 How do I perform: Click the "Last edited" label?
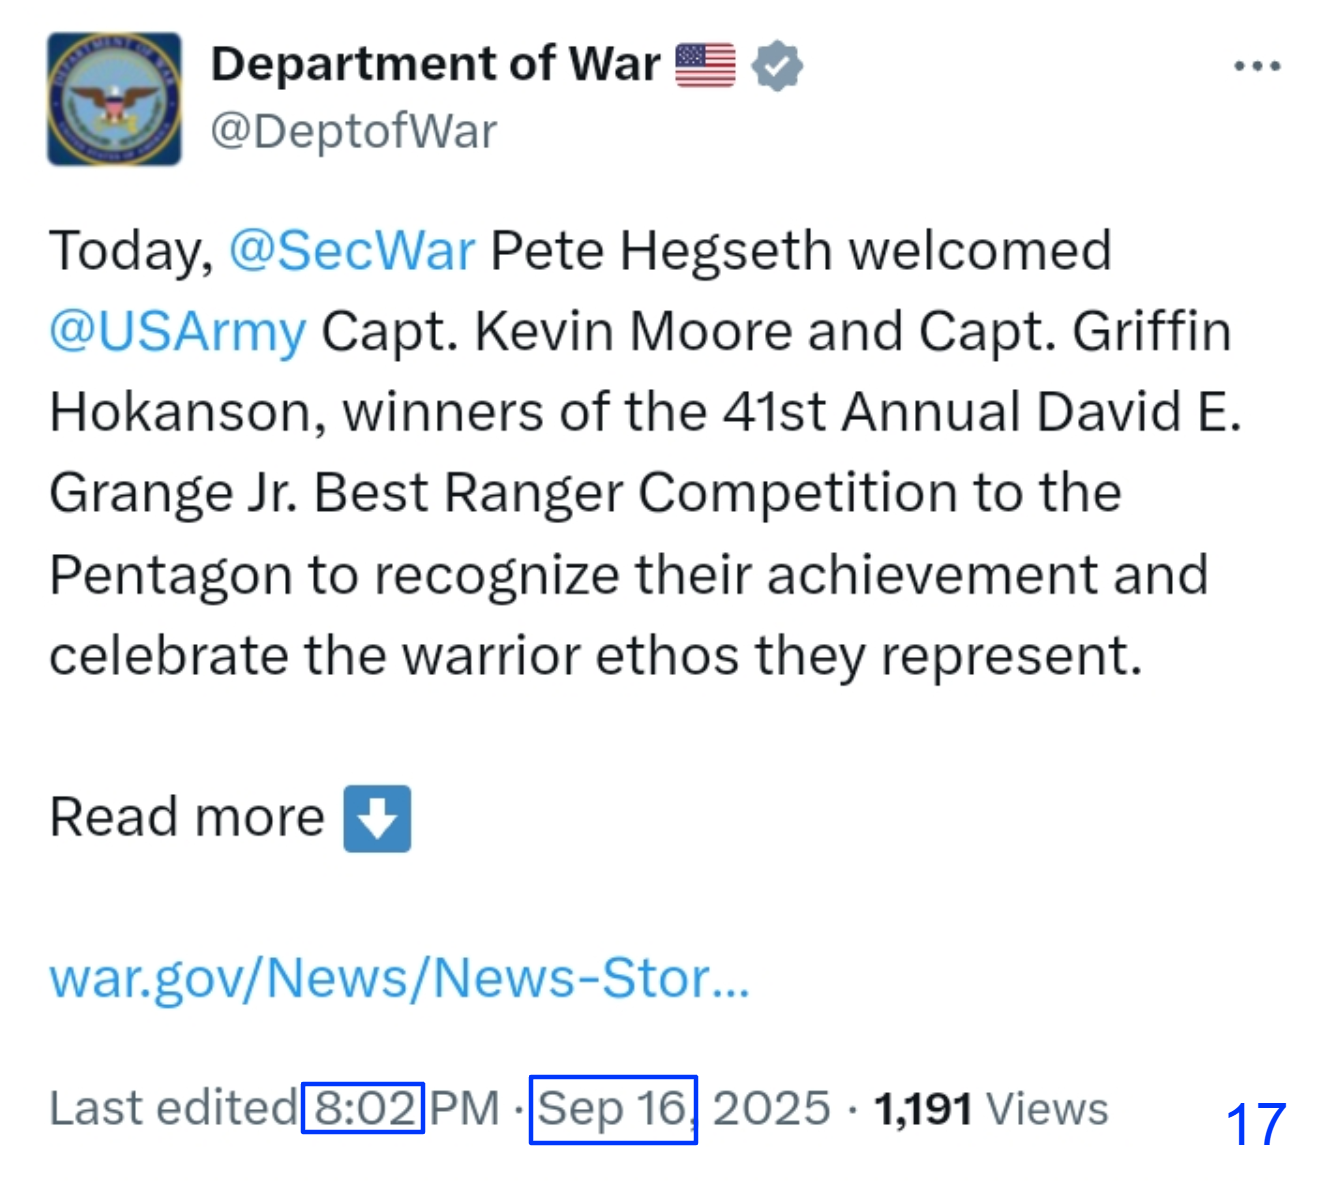click(x=172, y=1108)
